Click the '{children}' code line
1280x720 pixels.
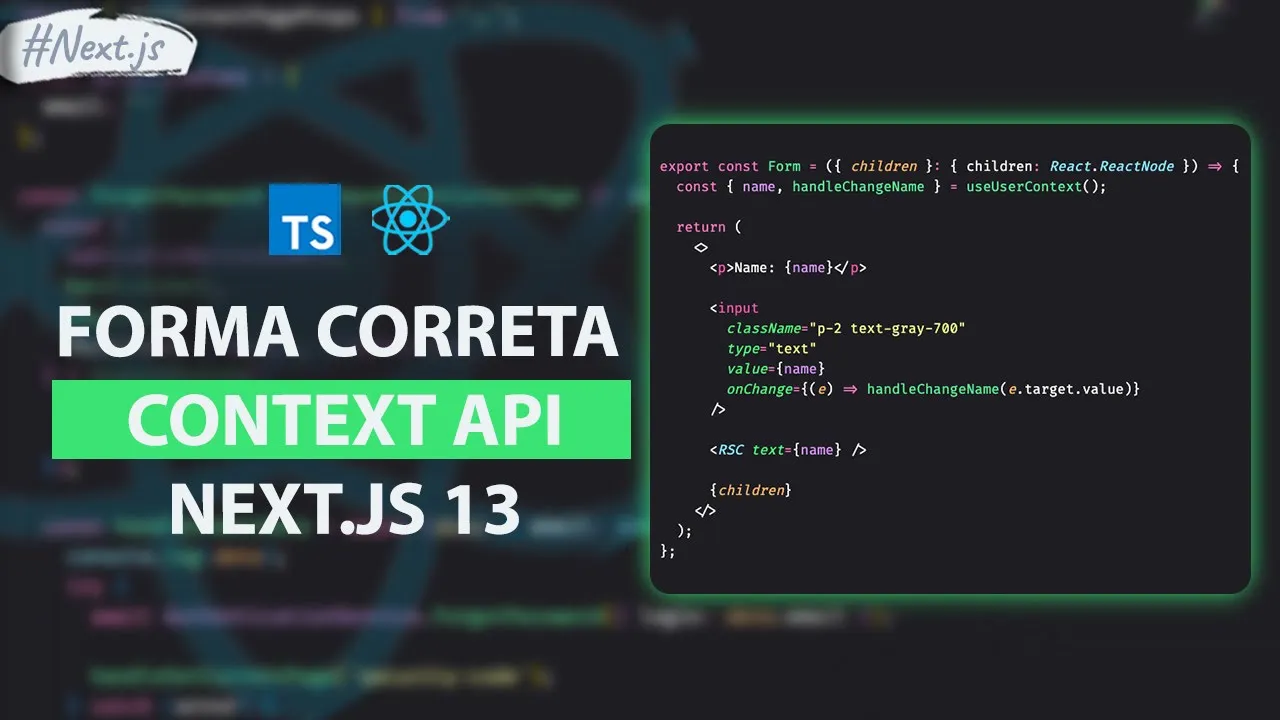751,490
